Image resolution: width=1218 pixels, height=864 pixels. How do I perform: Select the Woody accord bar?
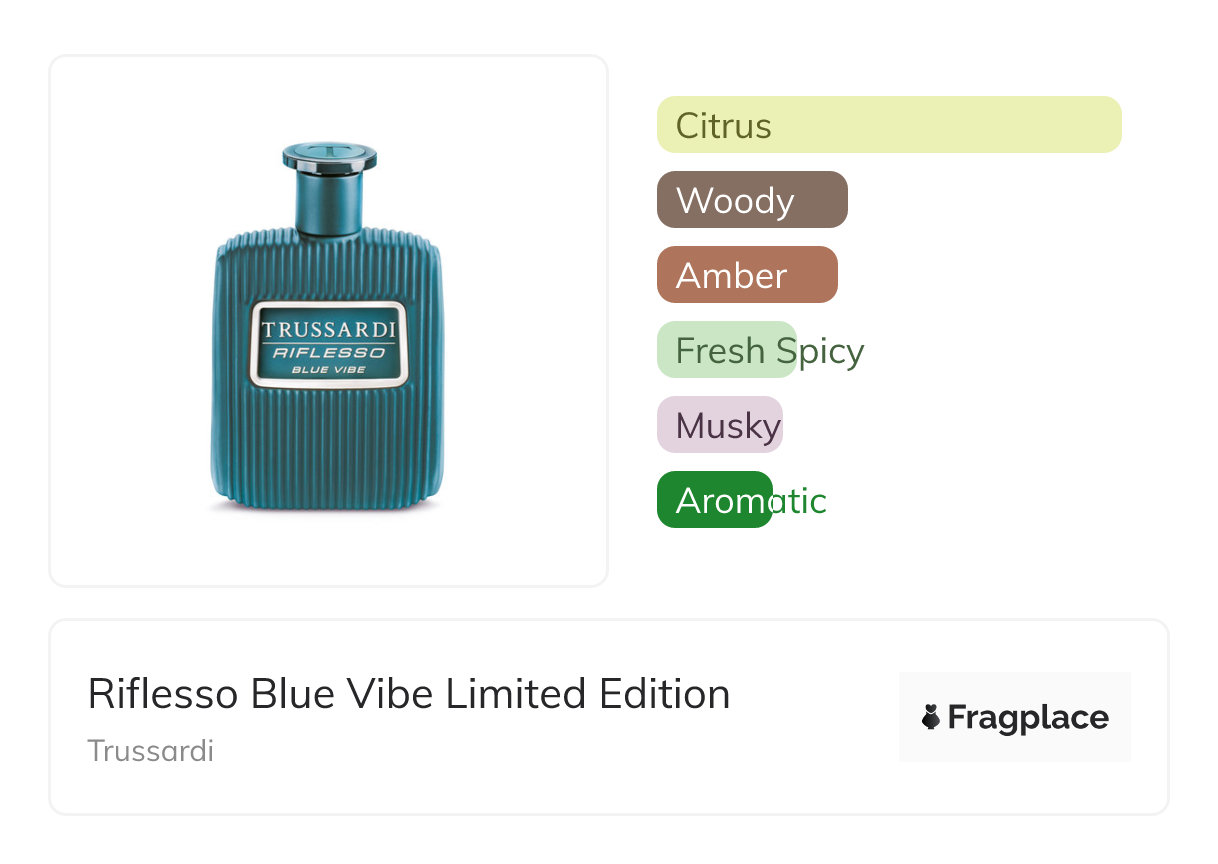click(752, 200)
